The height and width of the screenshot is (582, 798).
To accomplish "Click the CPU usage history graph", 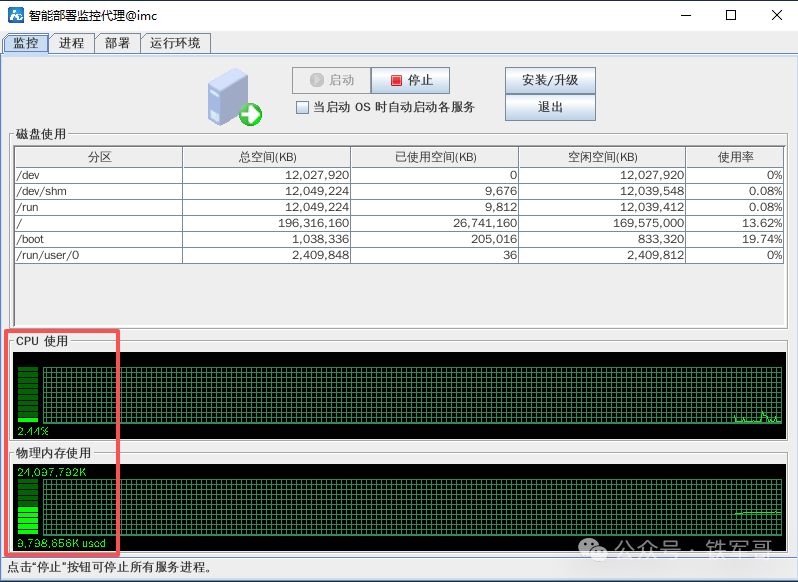I will pyautogui.click(x=411, y=395).
